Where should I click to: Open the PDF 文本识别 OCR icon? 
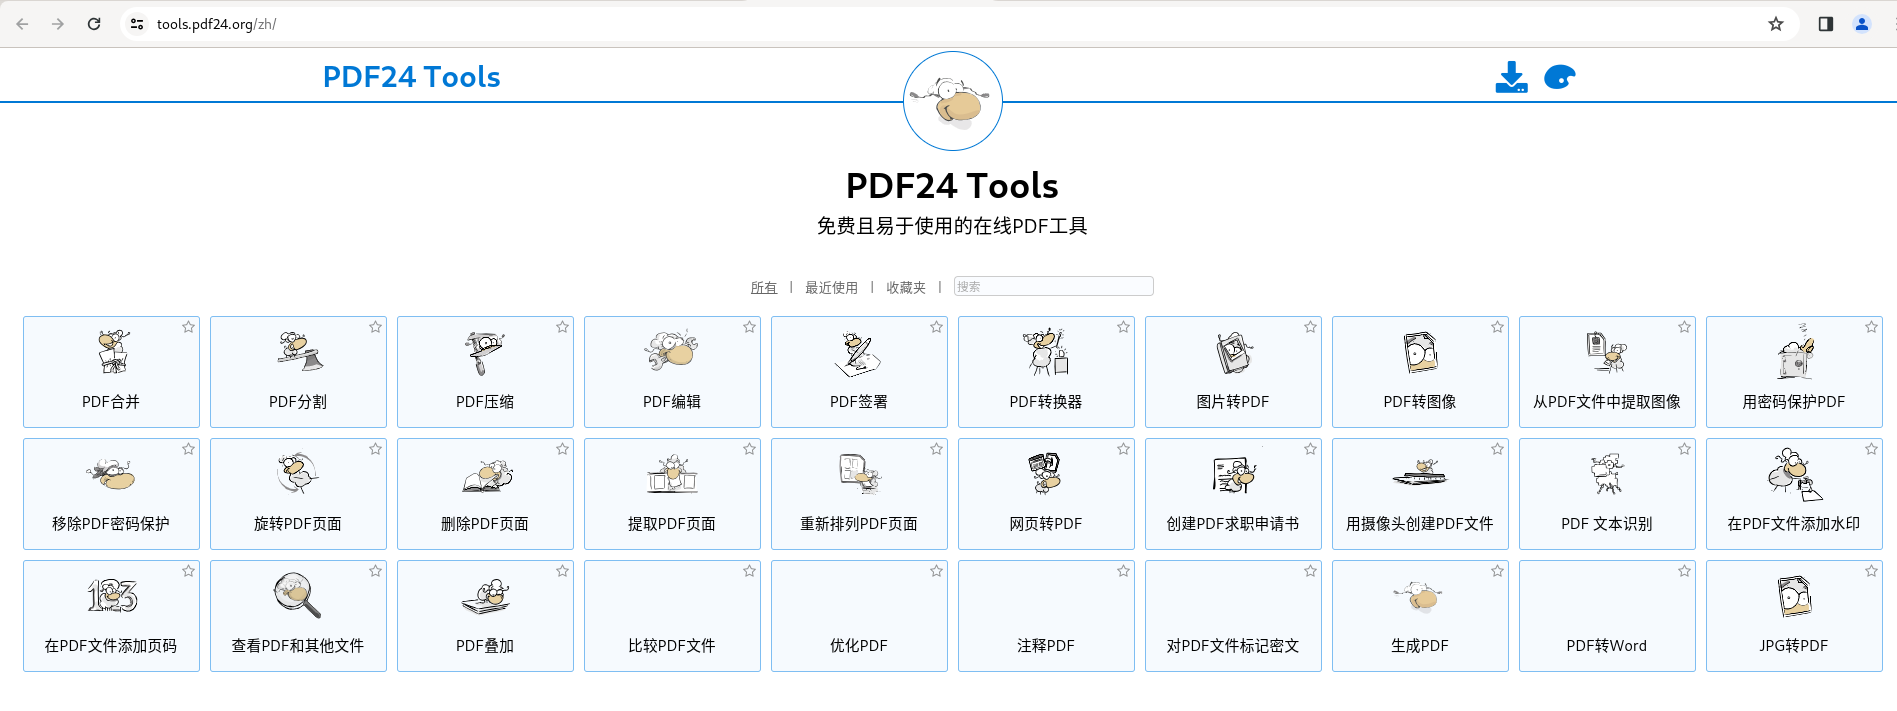tap(1607, 474)
